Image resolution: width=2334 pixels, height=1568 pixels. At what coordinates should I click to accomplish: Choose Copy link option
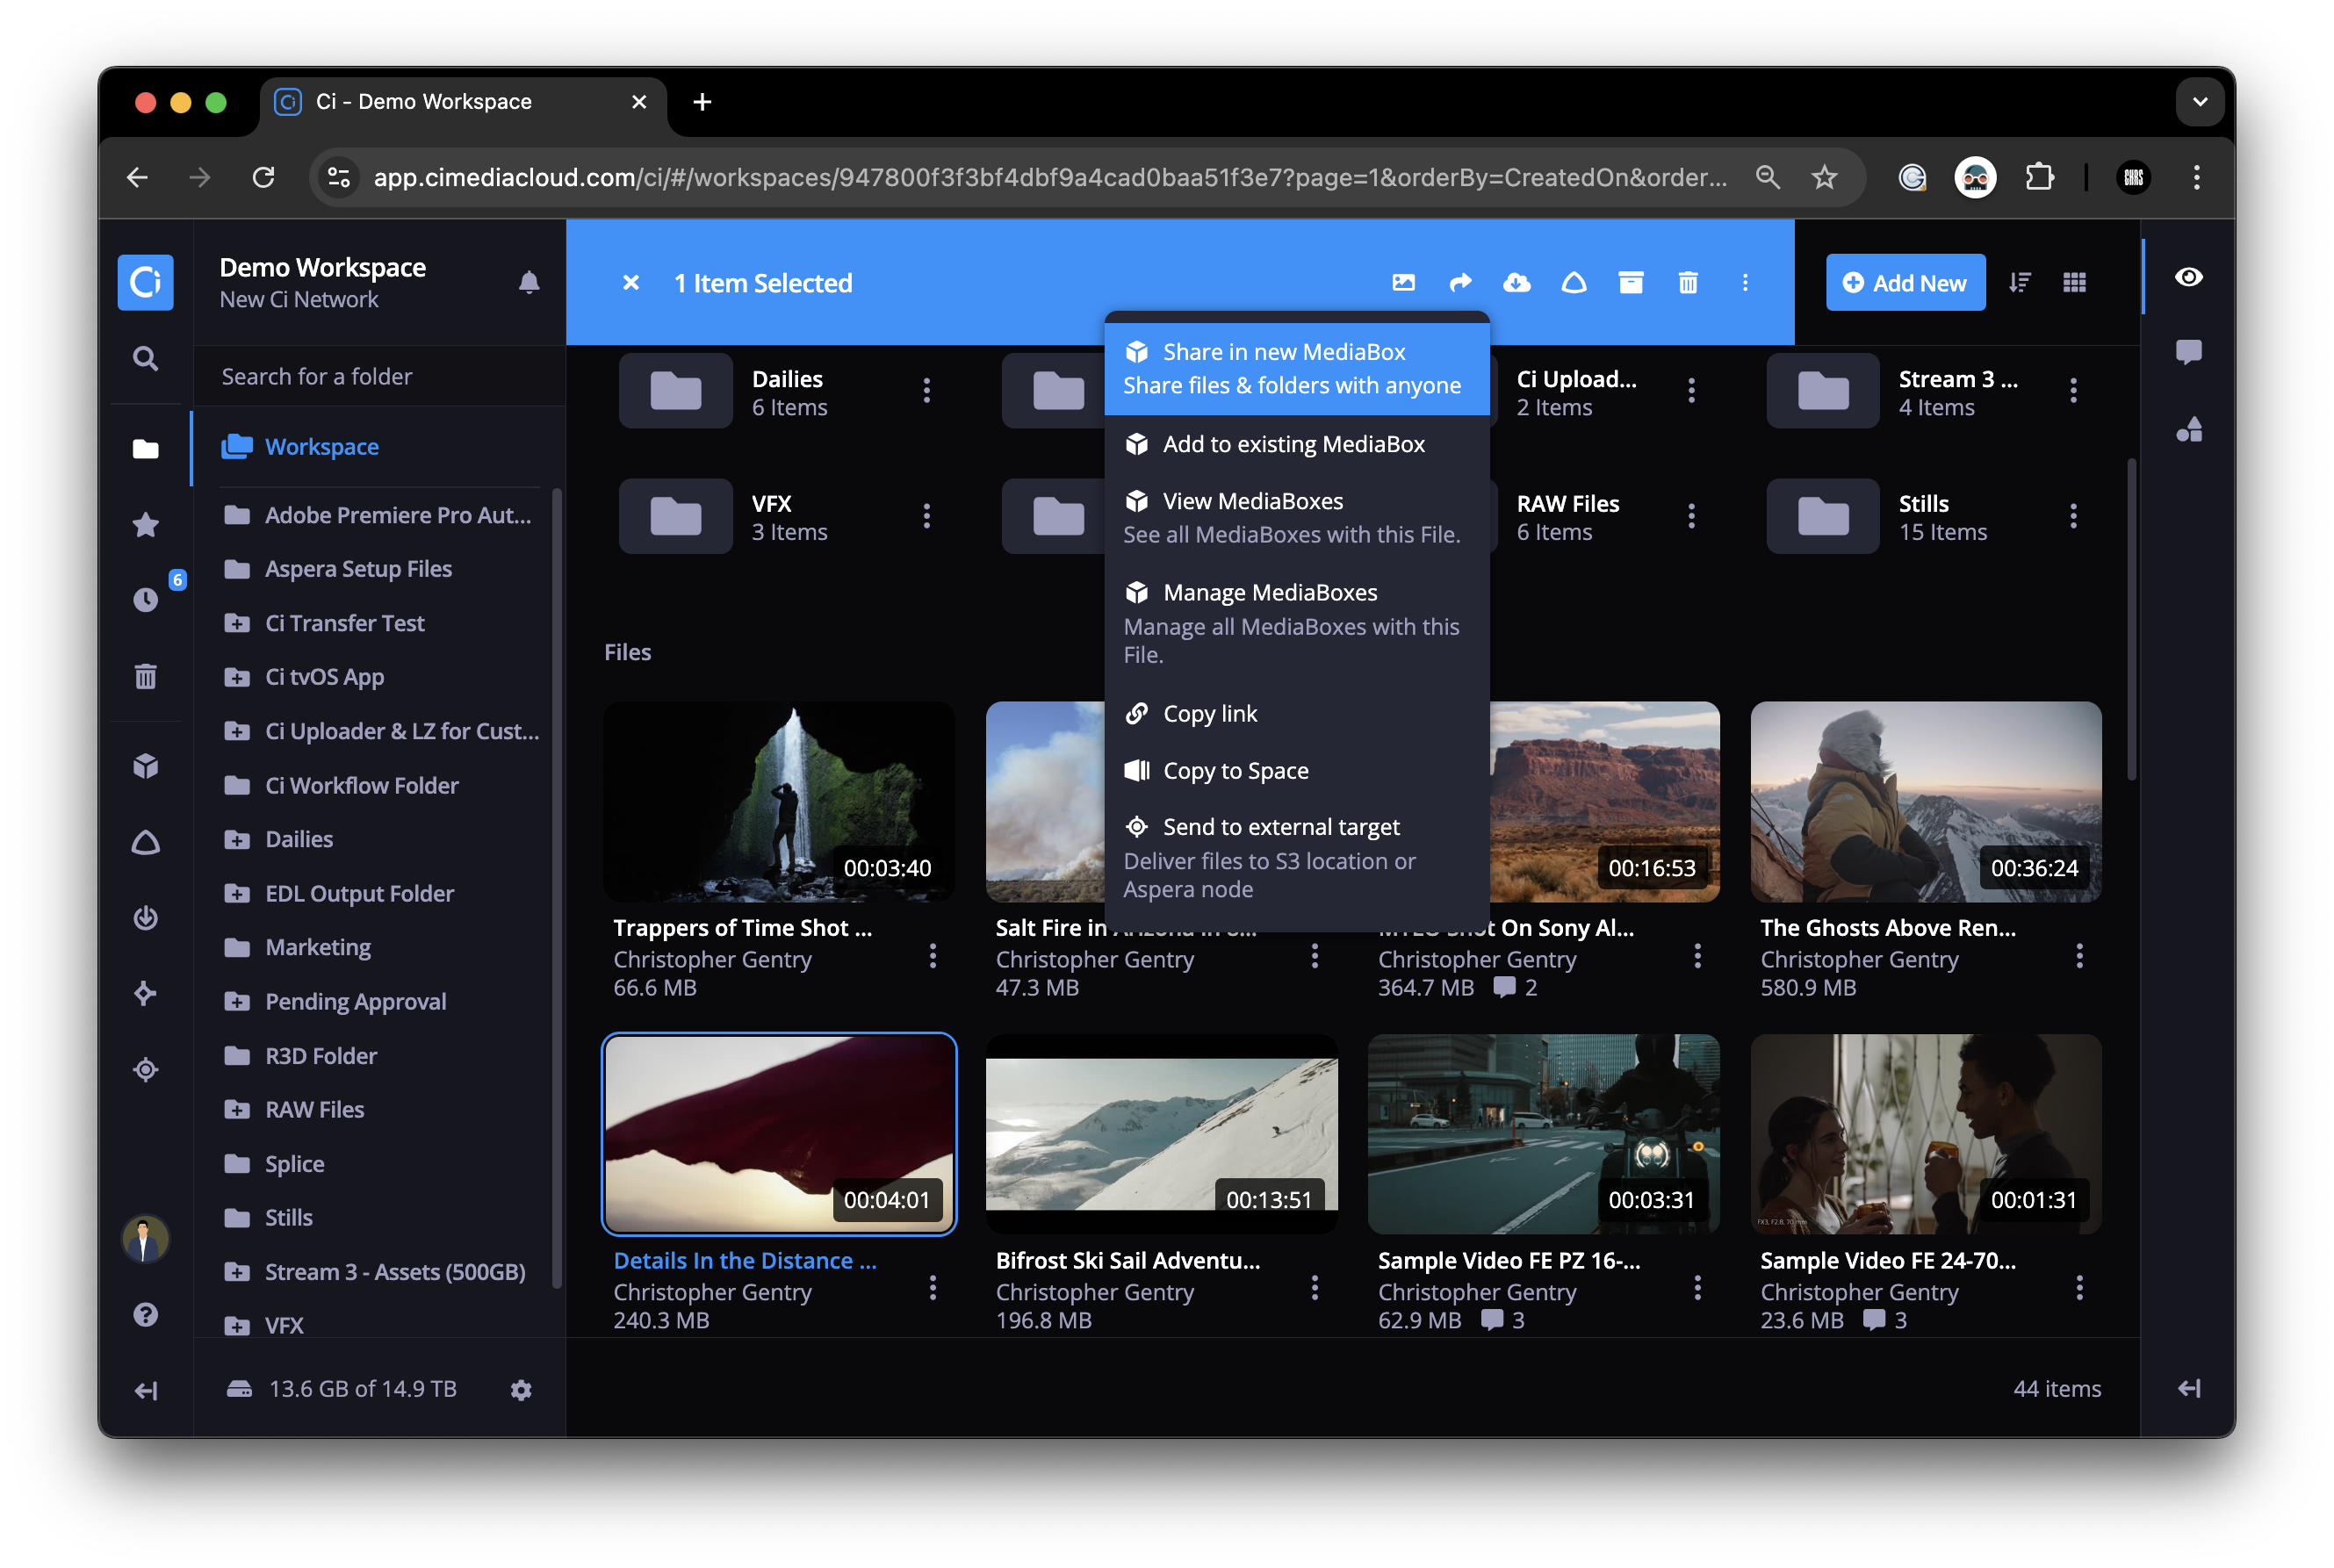coord(1297,714)
